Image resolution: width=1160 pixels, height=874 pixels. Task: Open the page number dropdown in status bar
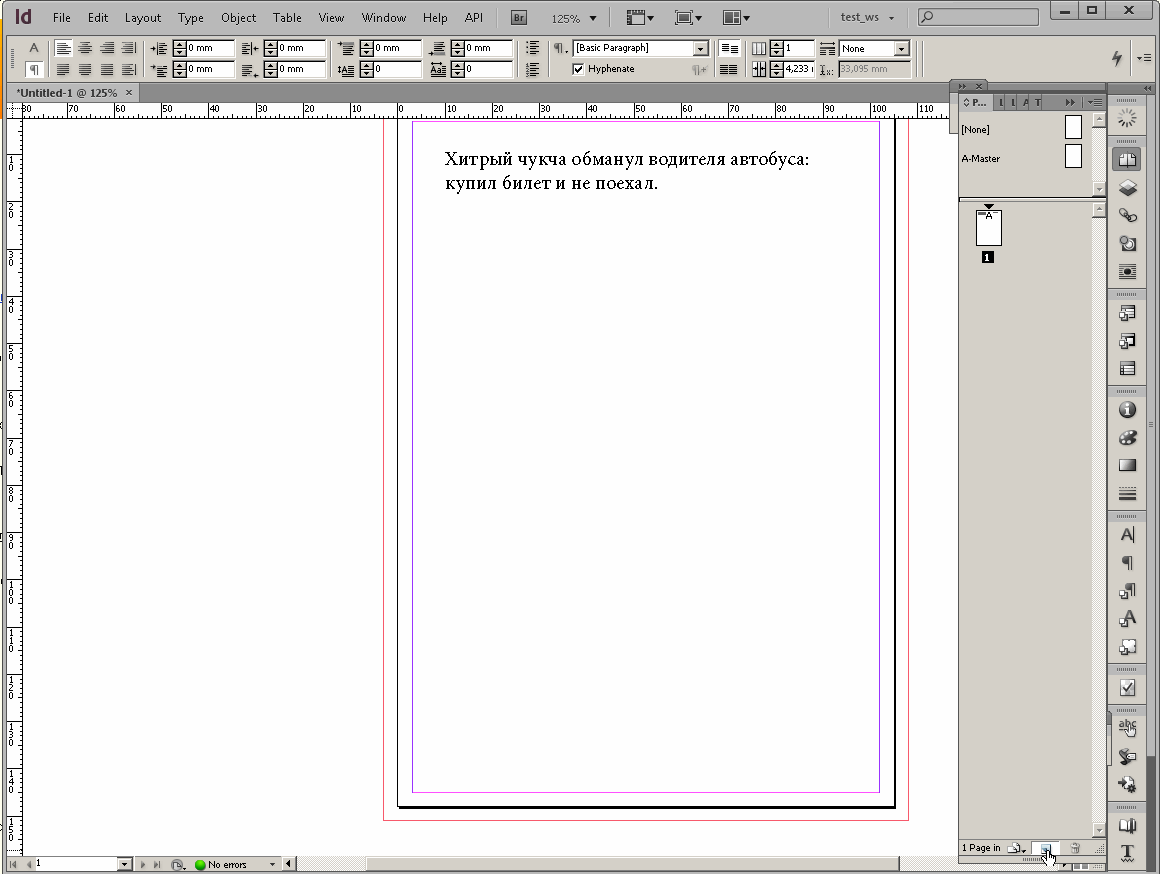tap(124, 864)
